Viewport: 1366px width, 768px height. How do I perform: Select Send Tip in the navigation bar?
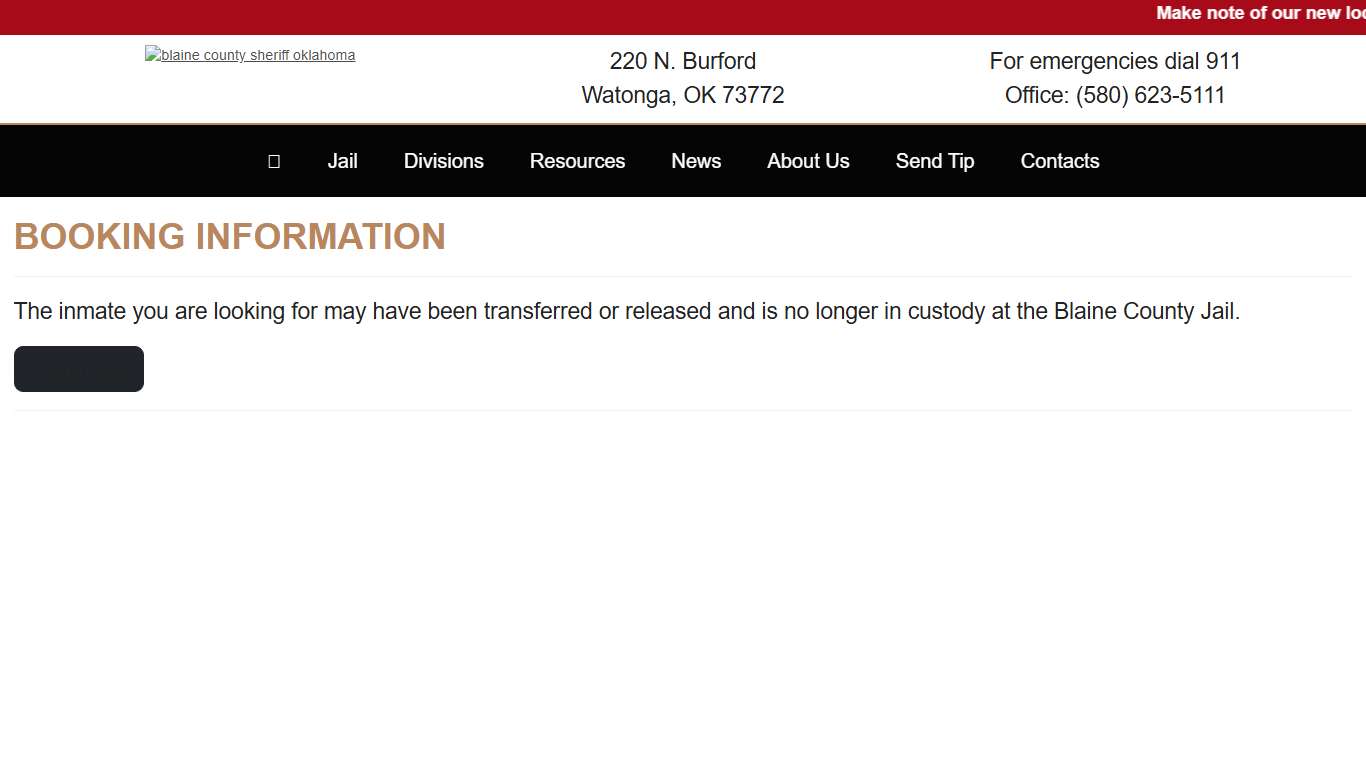point(934,161)
